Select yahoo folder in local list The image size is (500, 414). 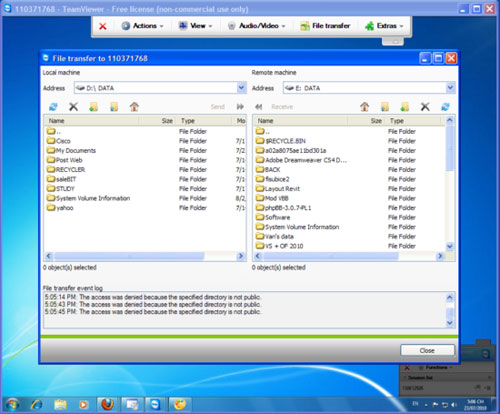tap(60, 208)
